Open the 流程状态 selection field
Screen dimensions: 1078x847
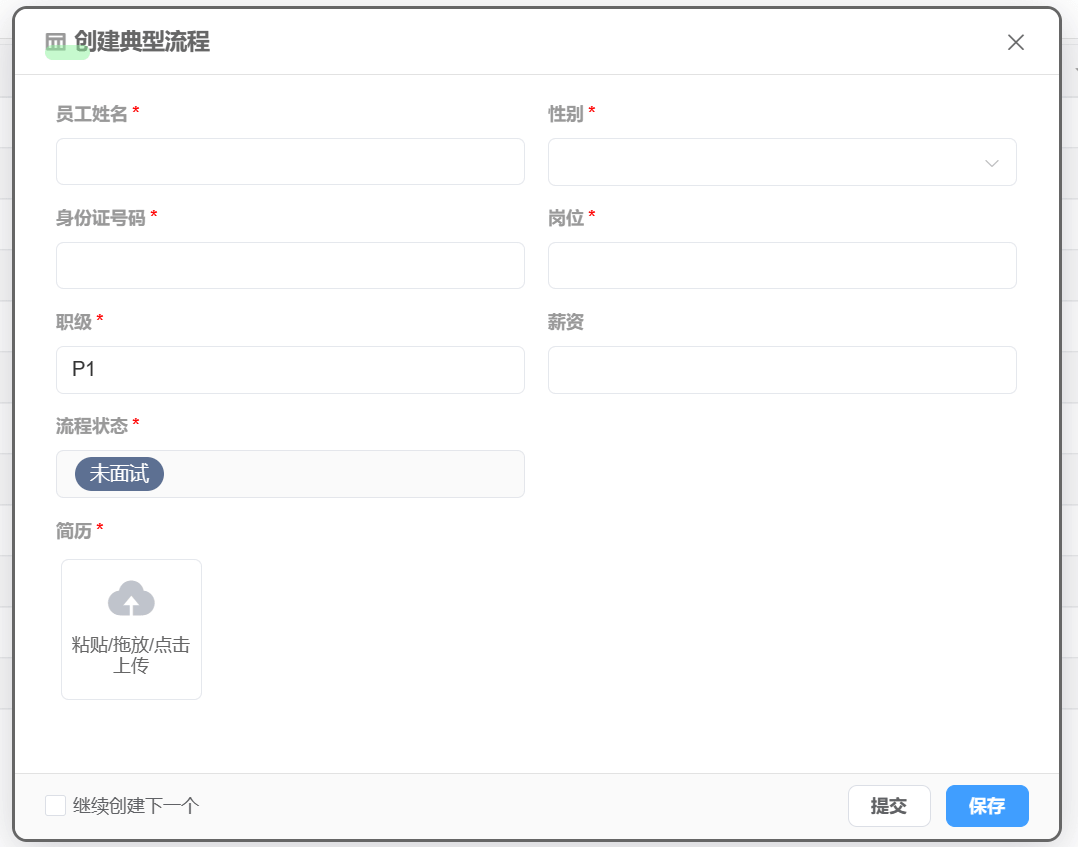click(x=340, y=474)
